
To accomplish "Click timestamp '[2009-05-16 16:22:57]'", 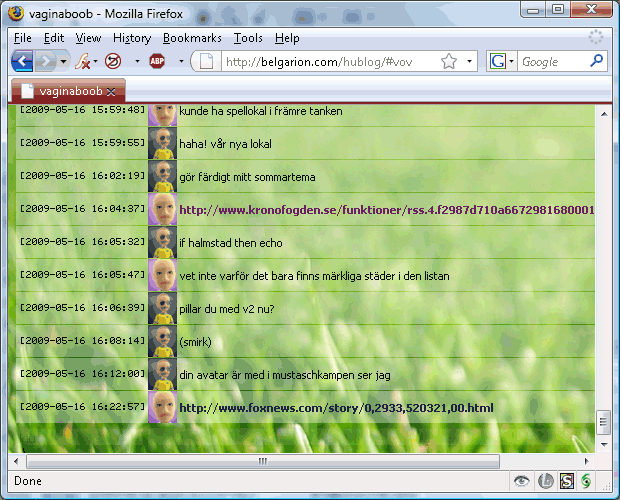I will tap(82, 406).
